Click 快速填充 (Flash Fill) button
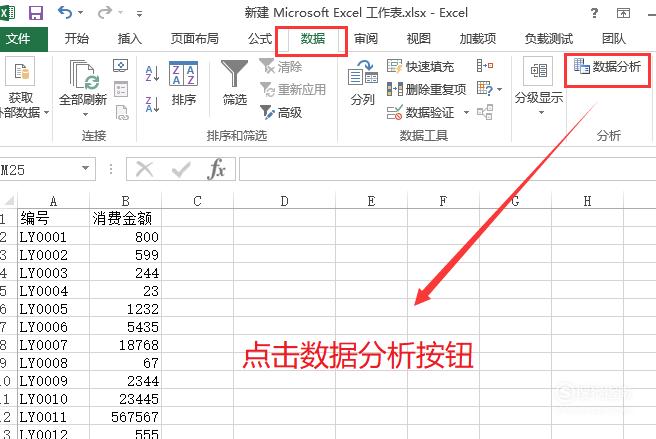 (420, 66)
